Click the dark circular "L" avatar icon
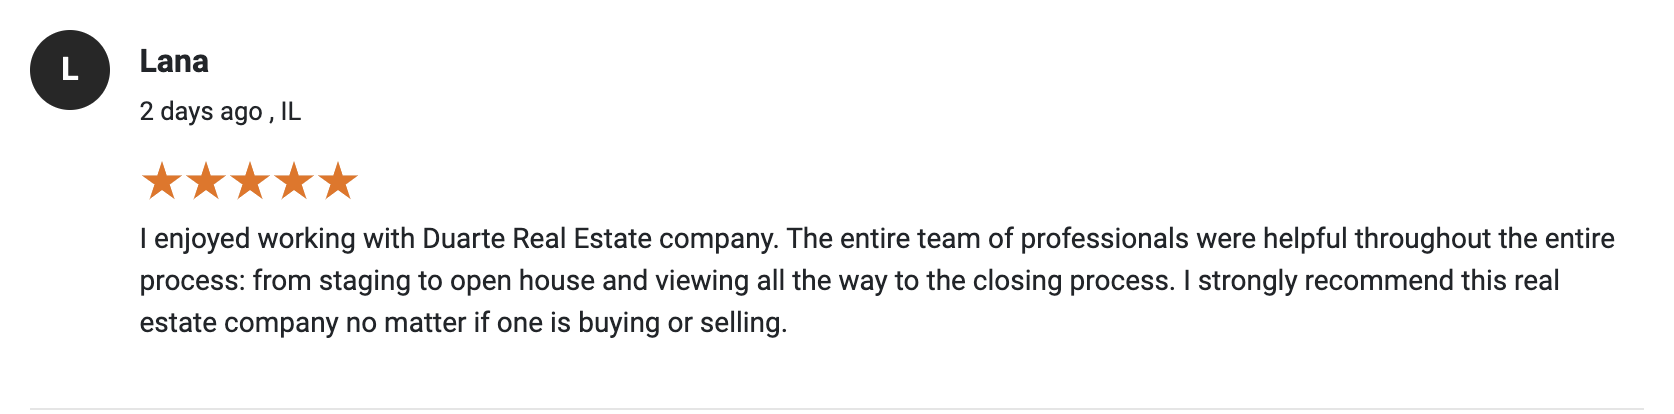1674x414 pixels. (x=70, y=70)
